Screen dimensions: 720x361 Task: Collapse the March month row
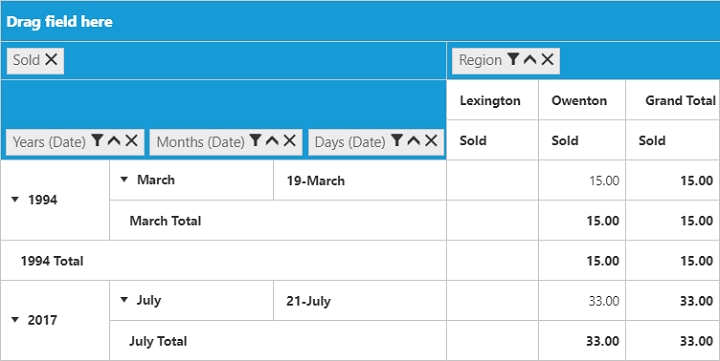(124, 180)
